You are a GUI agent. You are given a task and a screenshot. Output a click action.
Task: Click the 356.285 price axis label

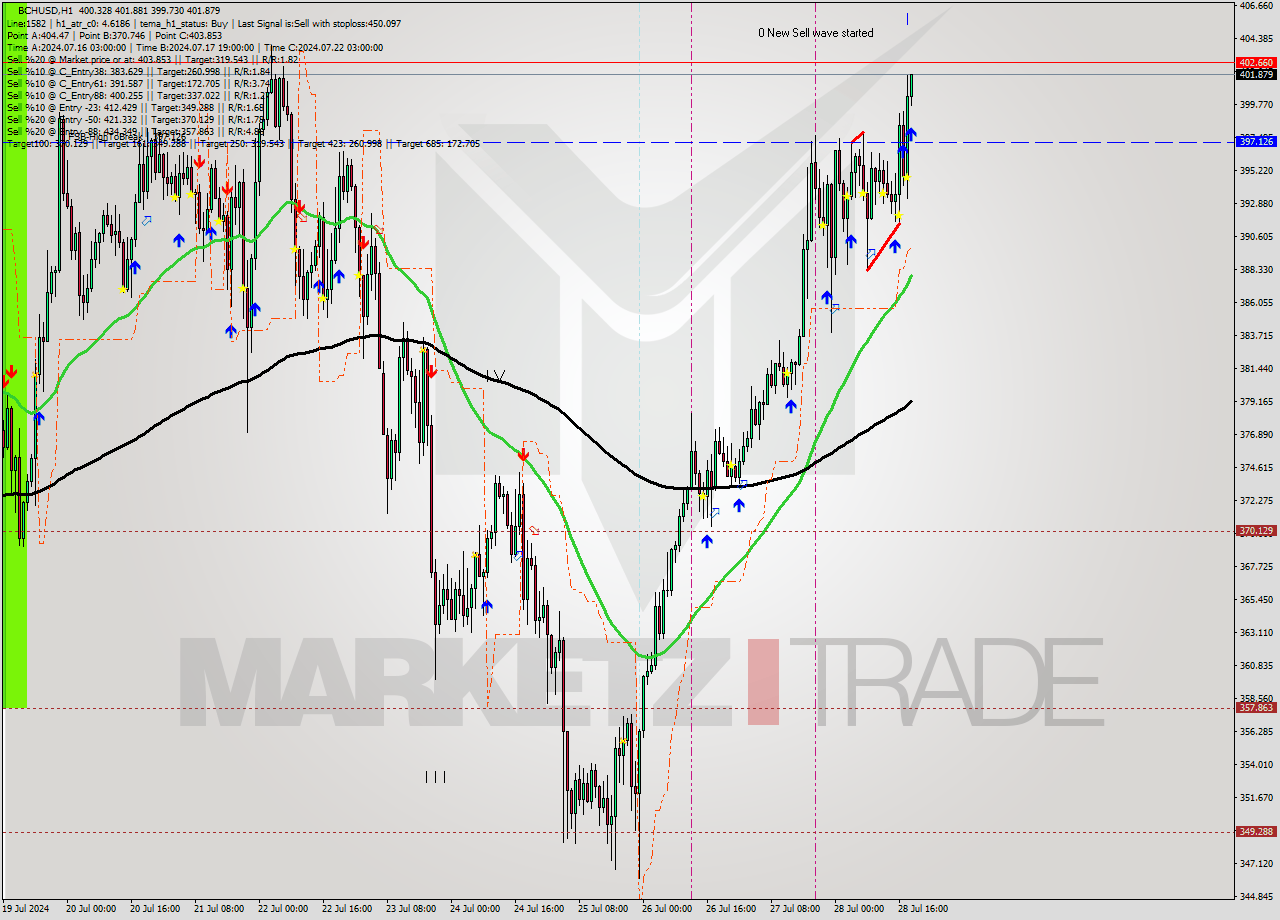1256,732
